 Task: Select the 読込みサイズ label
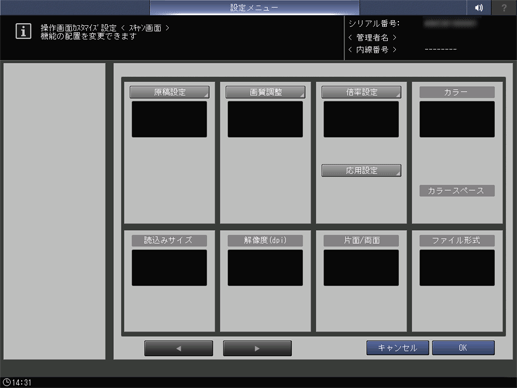pos(169,240)
